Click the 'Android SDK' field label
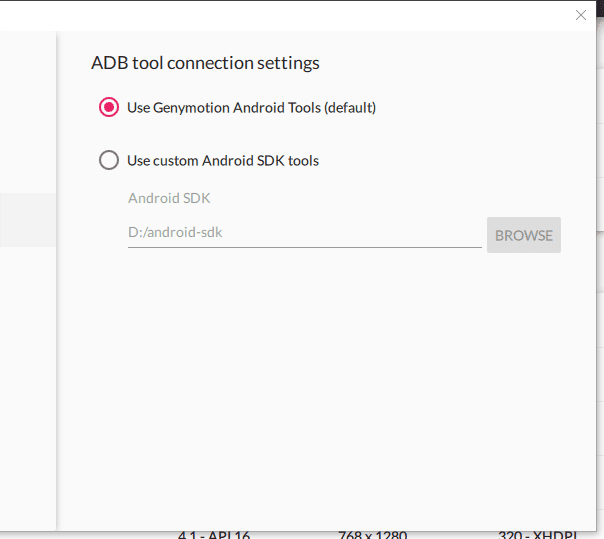604x539 pixels. click(x=169, y=198)
